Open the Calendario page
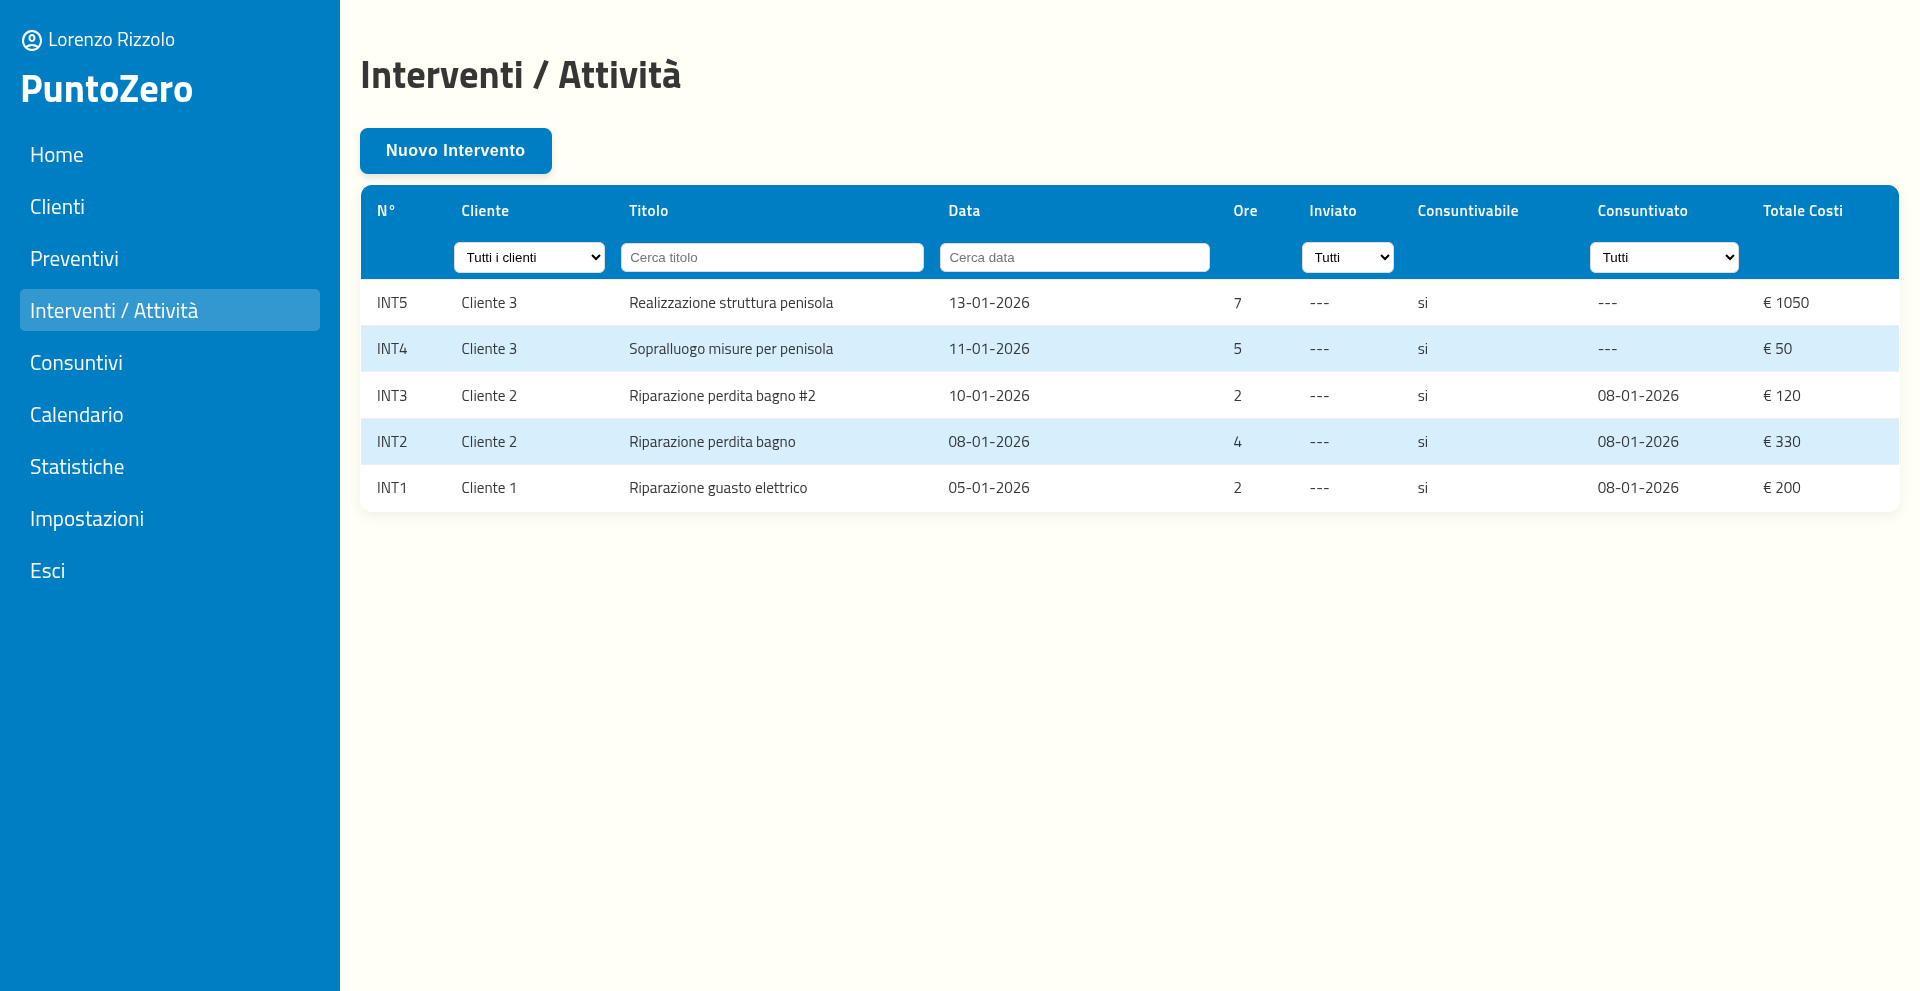Image resolution: width=1920 pixels, height=991 pixels. coord(77,415)
